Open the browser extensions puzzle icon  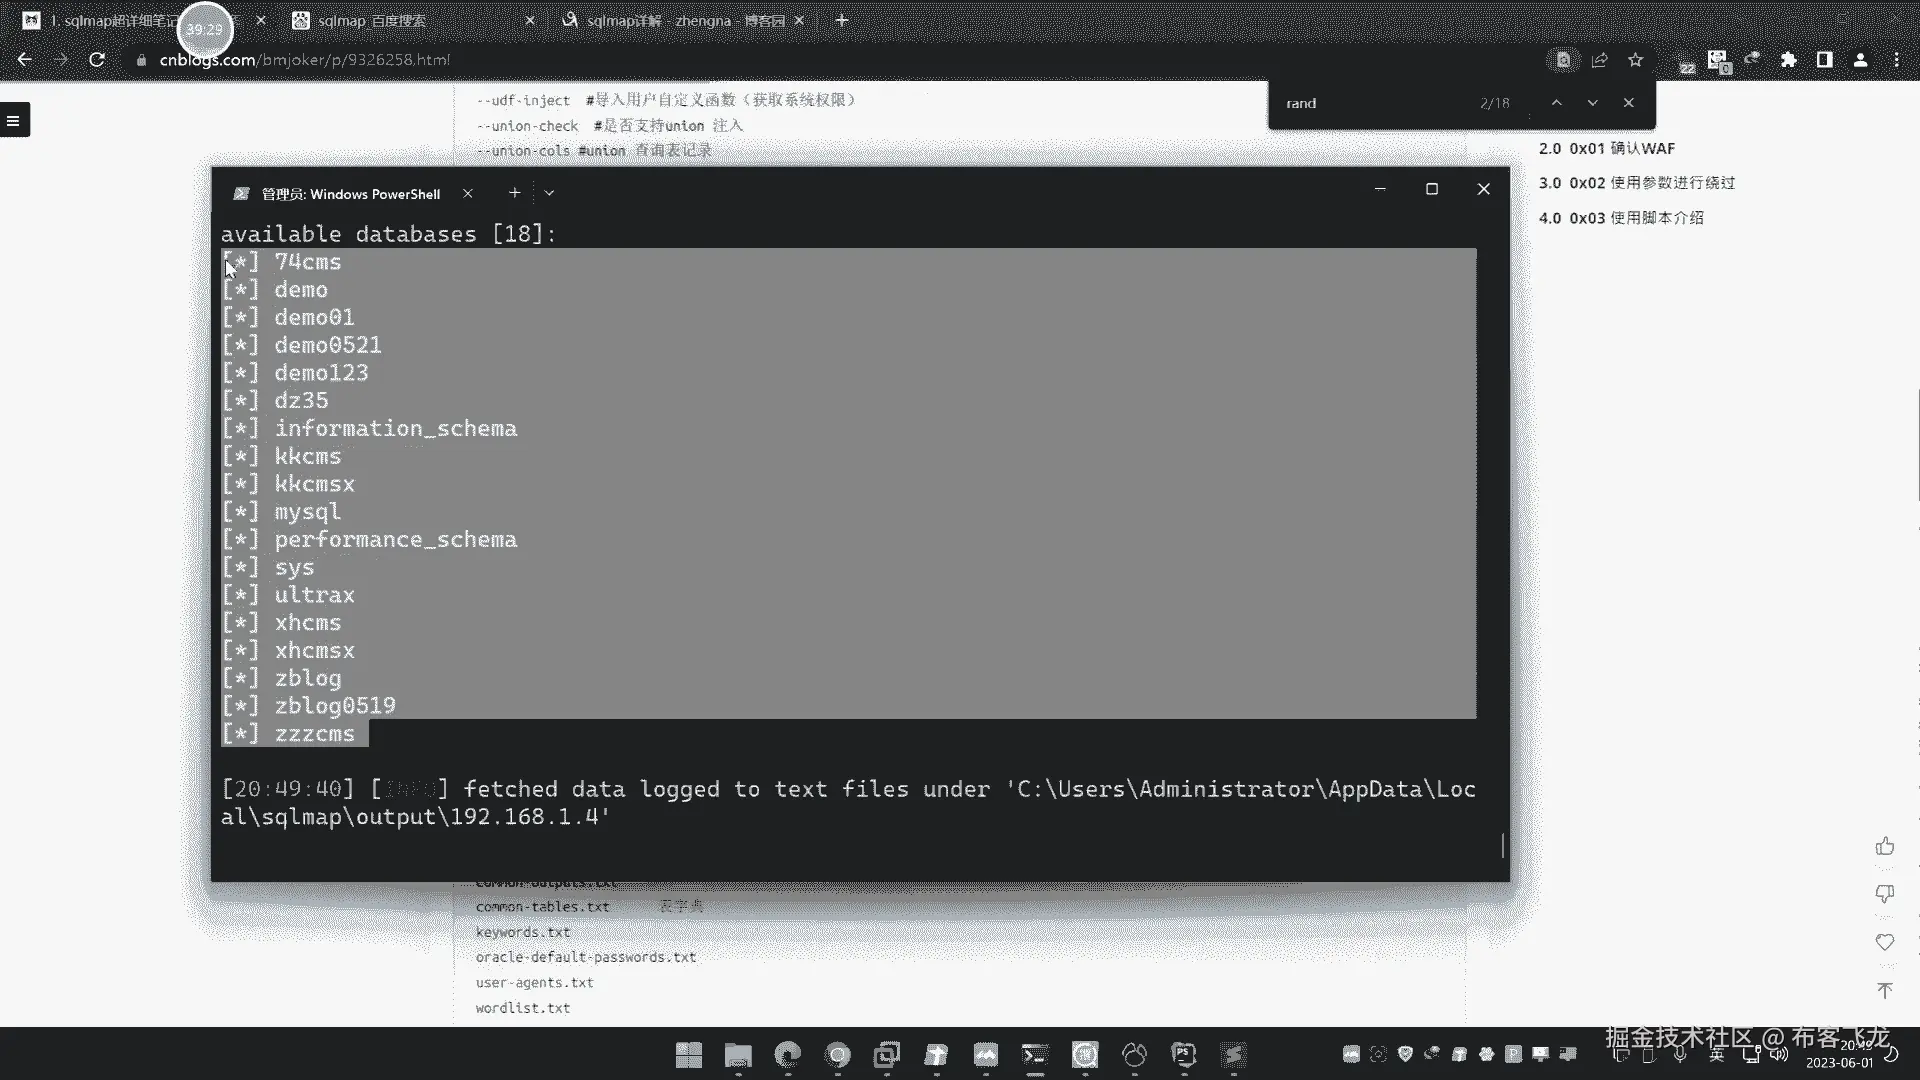click(x=1788, y=60)
